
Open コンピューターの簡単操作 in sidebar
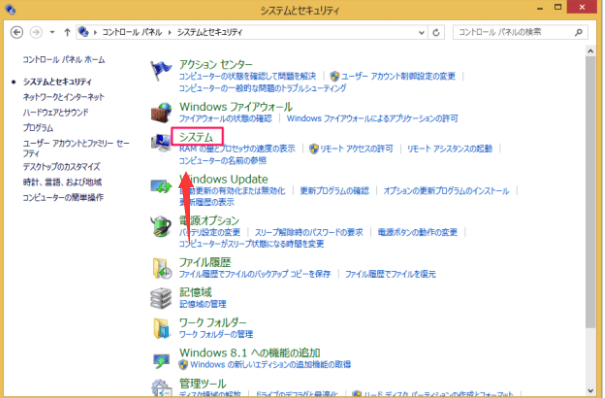click(x=63, y=197)
